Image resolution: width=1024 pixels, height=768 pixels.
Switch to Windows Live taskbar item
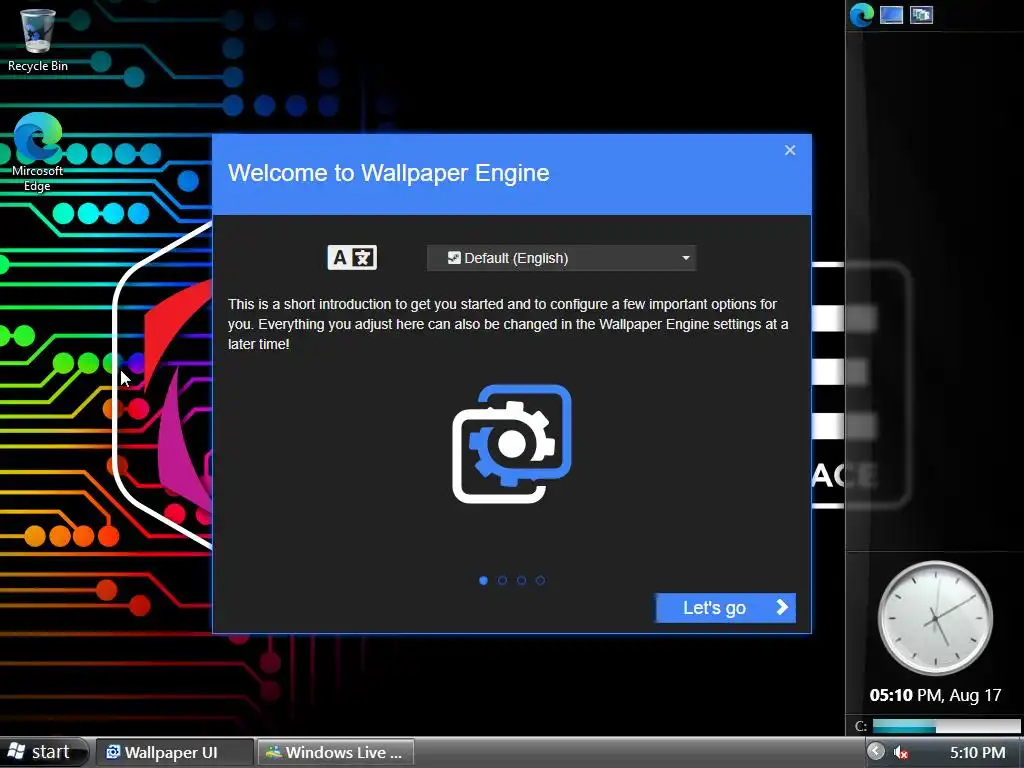[335, 752]
